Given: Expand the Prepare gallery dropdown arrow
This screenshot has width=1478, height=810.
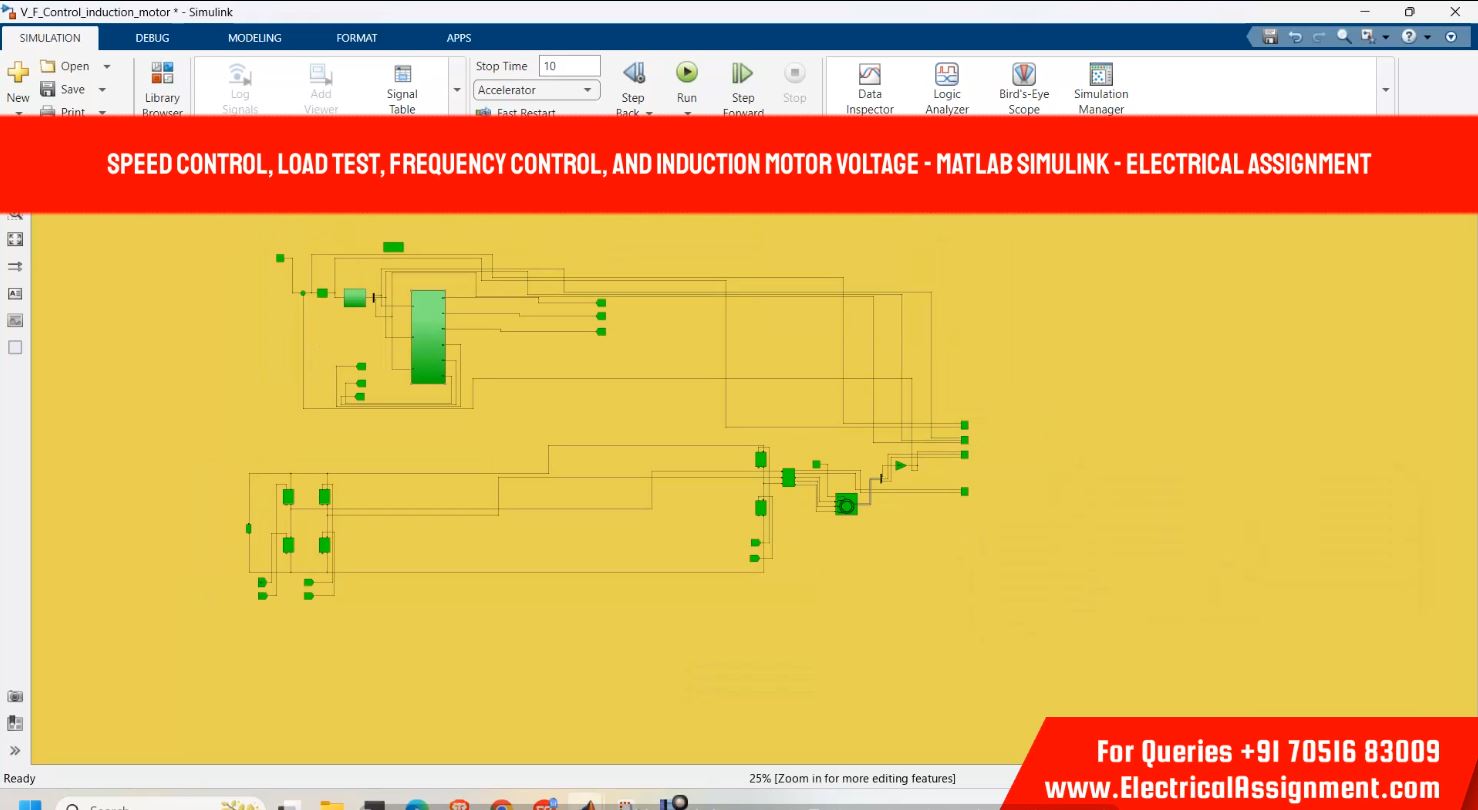Looking at the screenshot, I should (457, 89).
